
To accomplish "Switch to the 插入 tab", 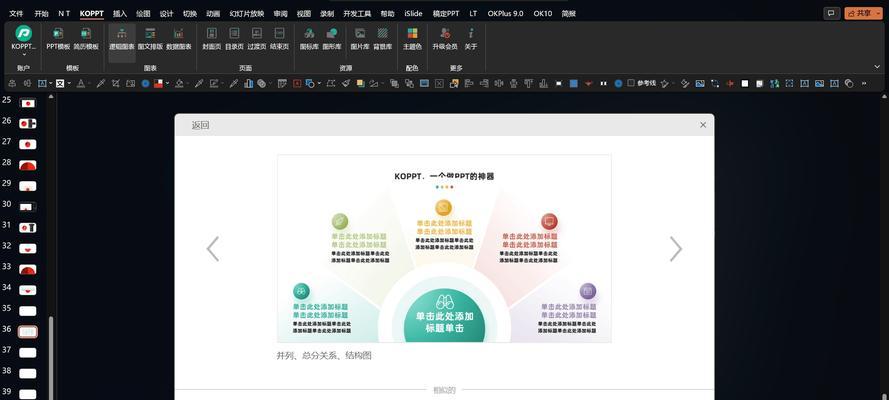I will [120, 13].
